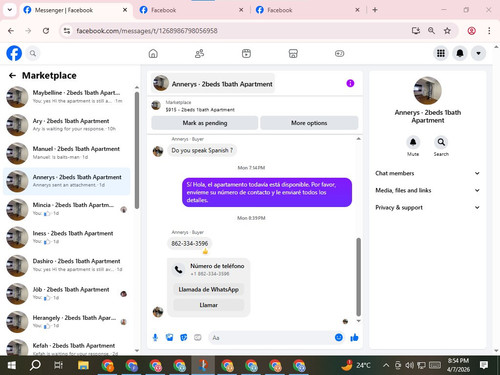Click the Llamar button
500x375 pixels.
[x=209, y=305]
